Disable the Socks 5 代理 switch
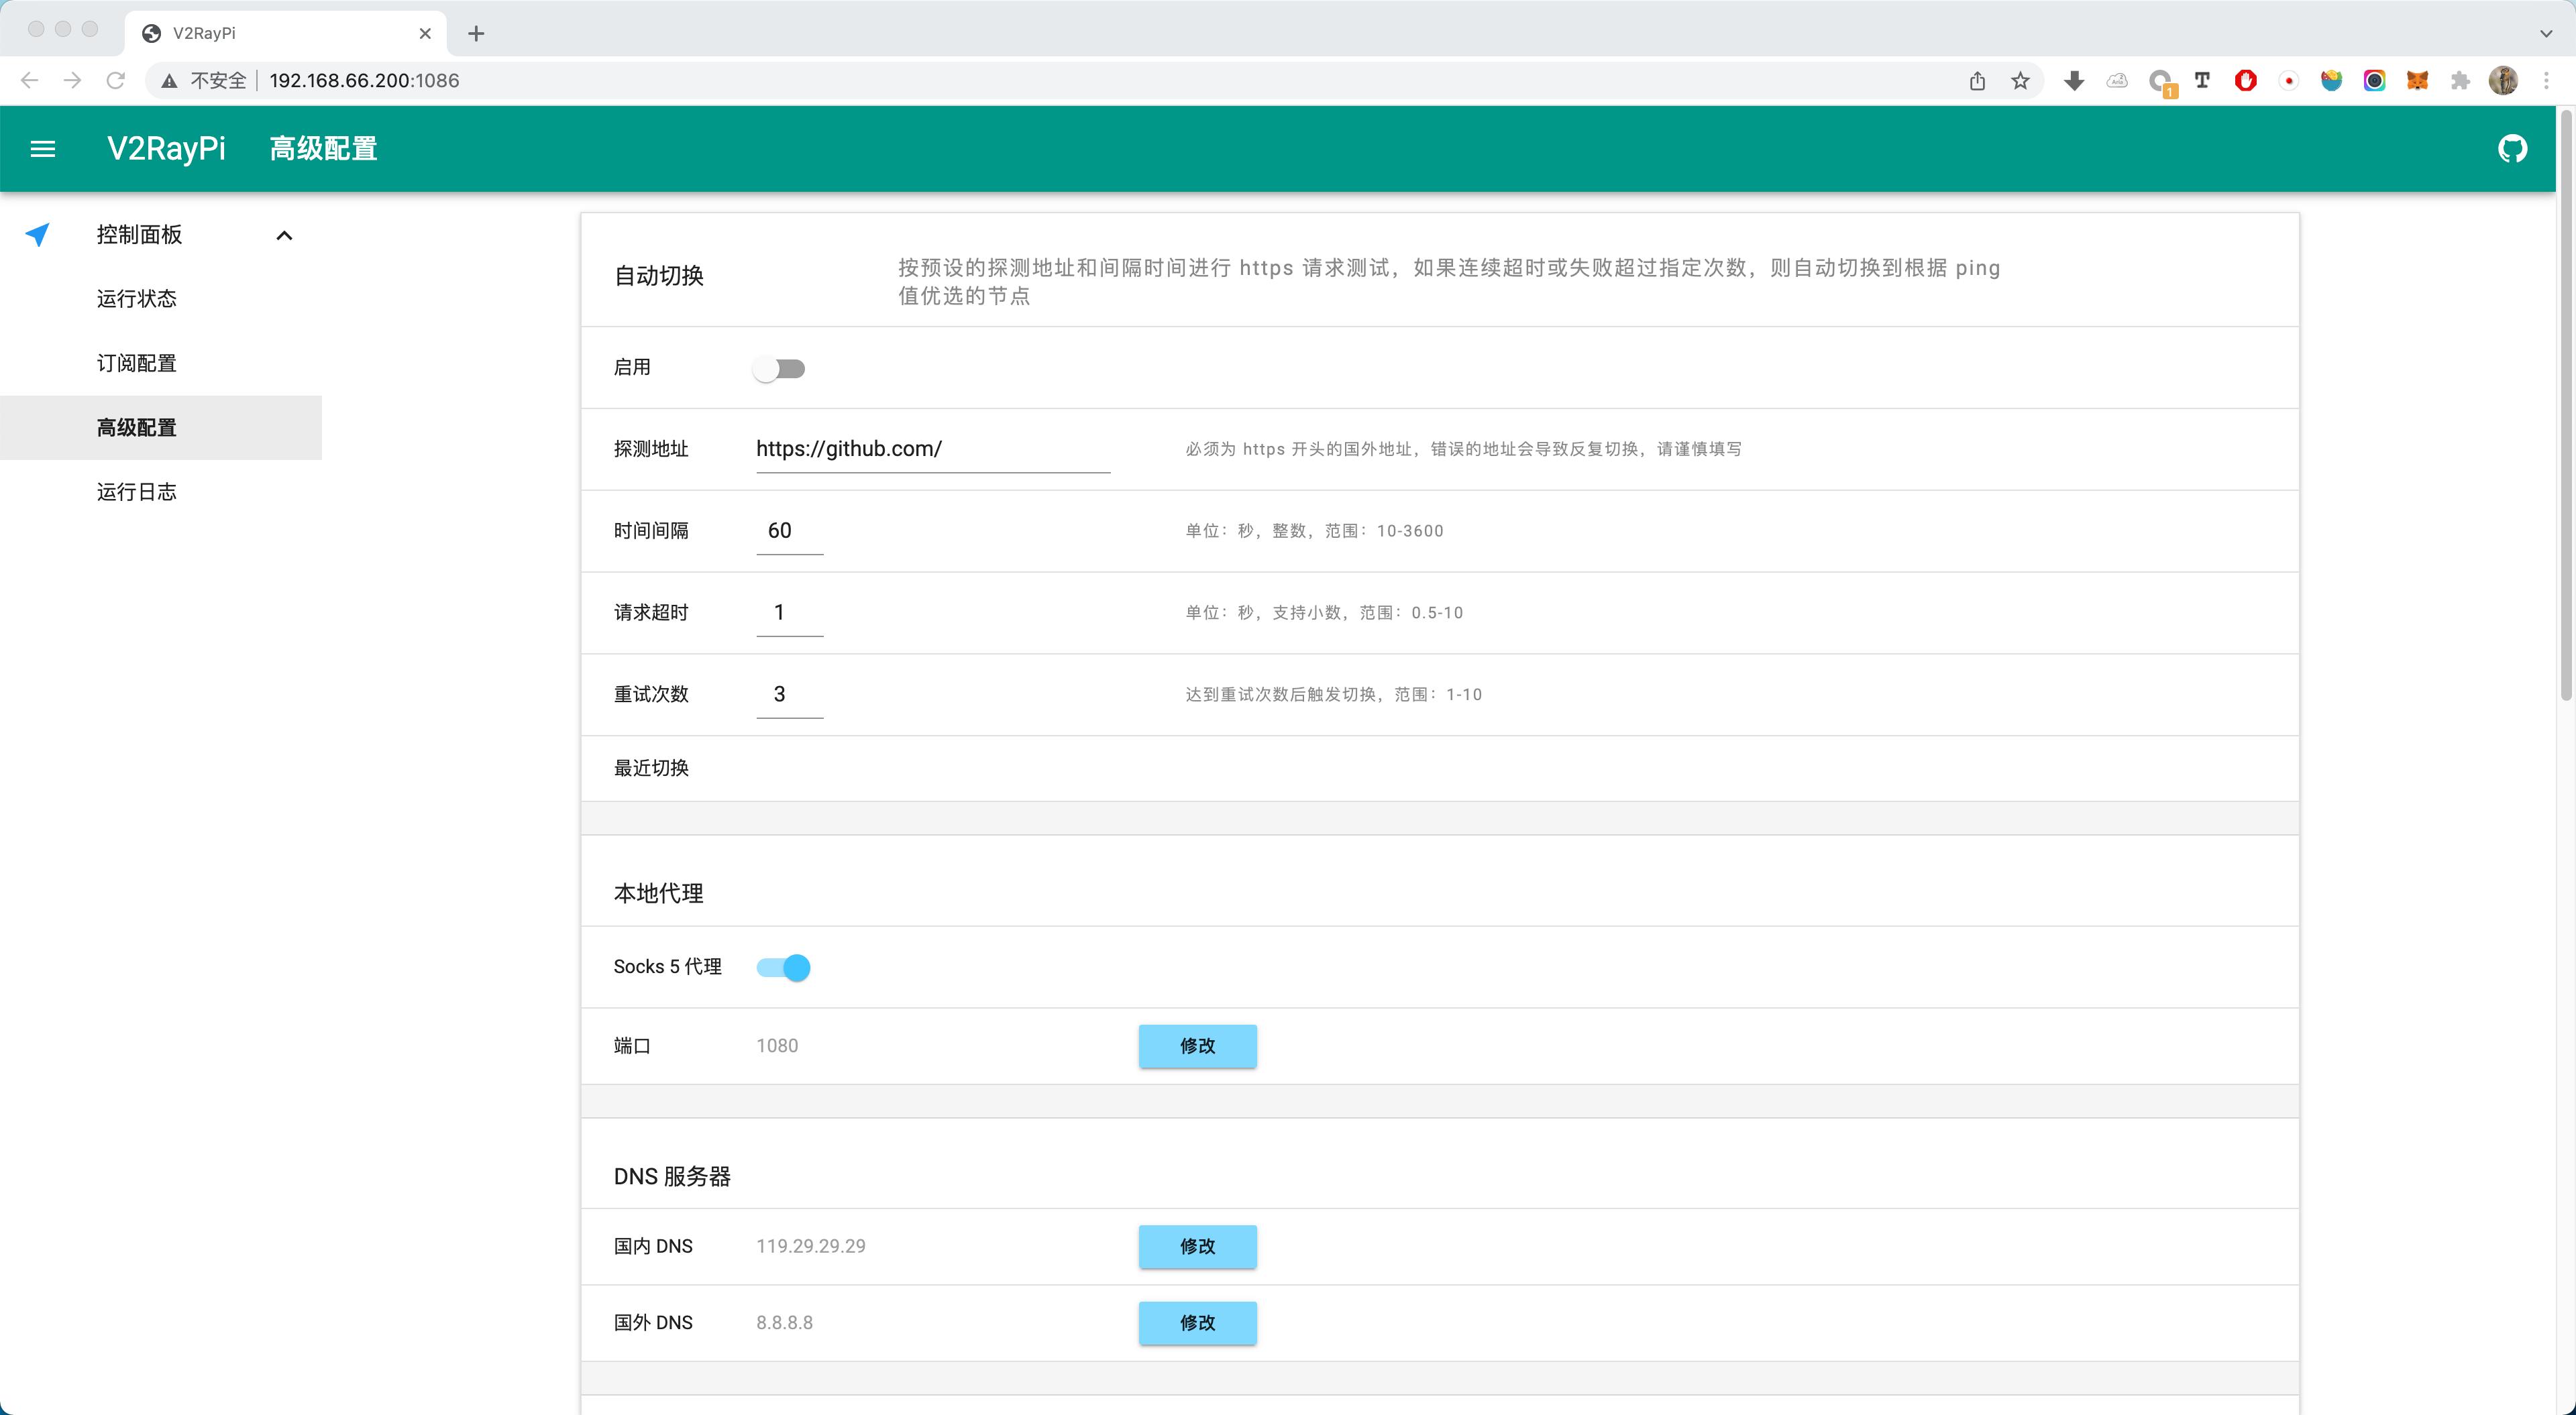This screenshot has width=2576, height=1415. (784, 967)
